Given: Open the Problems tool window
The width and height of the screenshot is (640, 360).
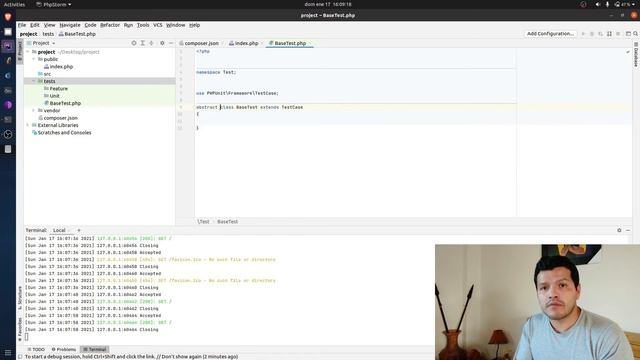Looking at the screenshot, I should (x=64, y=349).
